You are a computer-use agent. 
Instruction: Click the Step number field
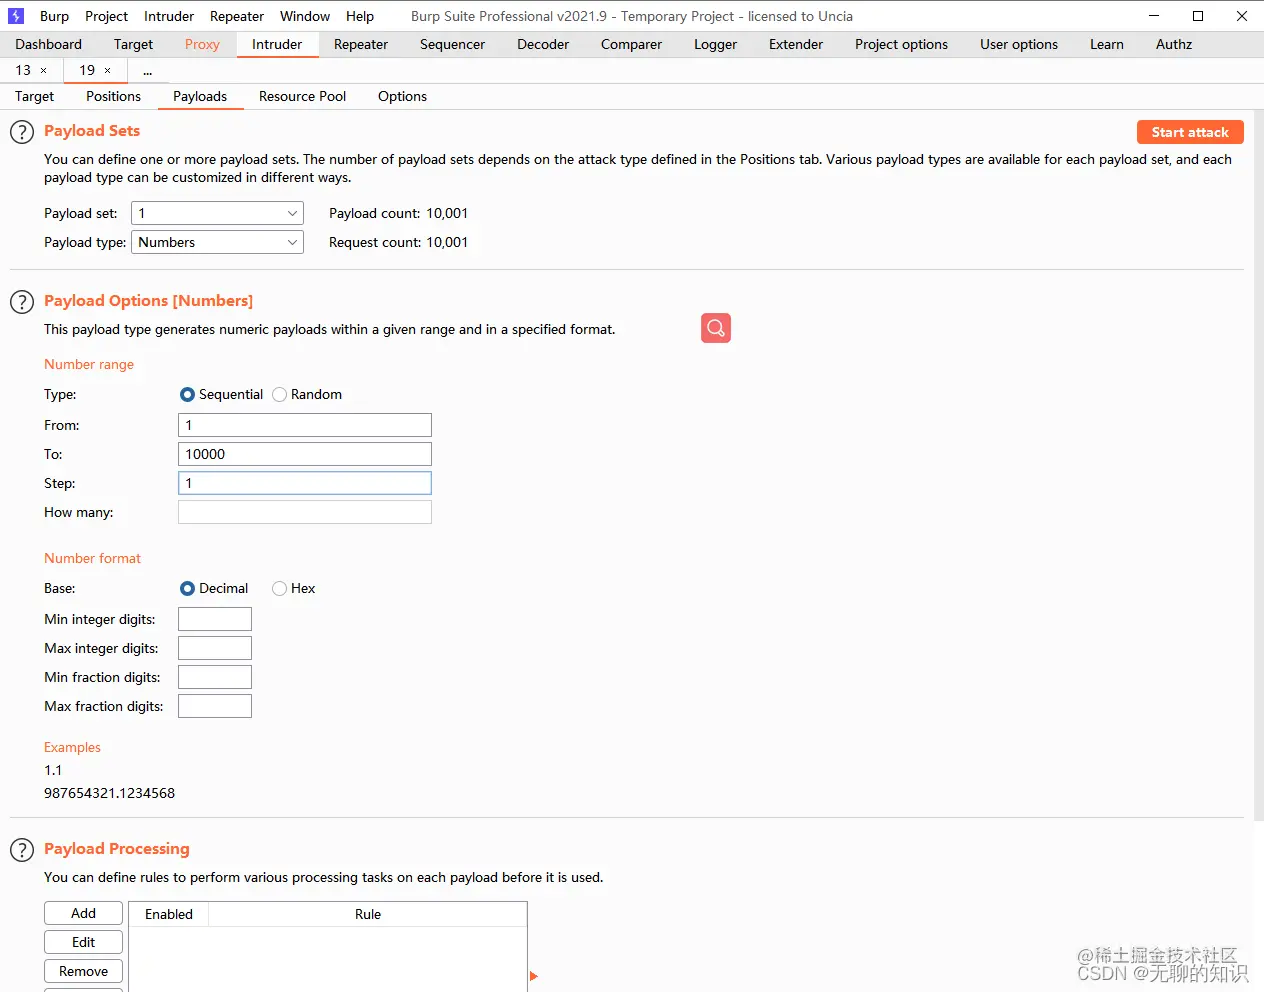coord(305,483)
